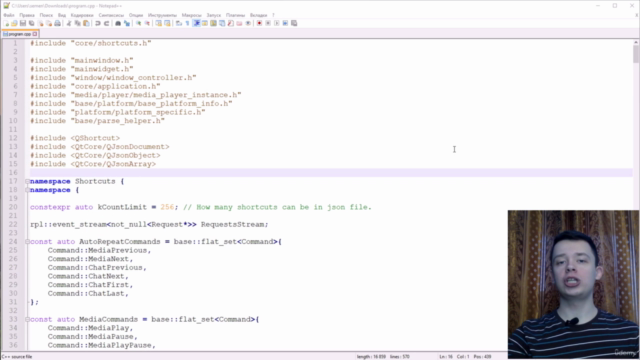Image resolution: width=640 pixels, height=360 pixels.
Task: Toggle word wrap in the toolbar
Action: click(179, 23)
